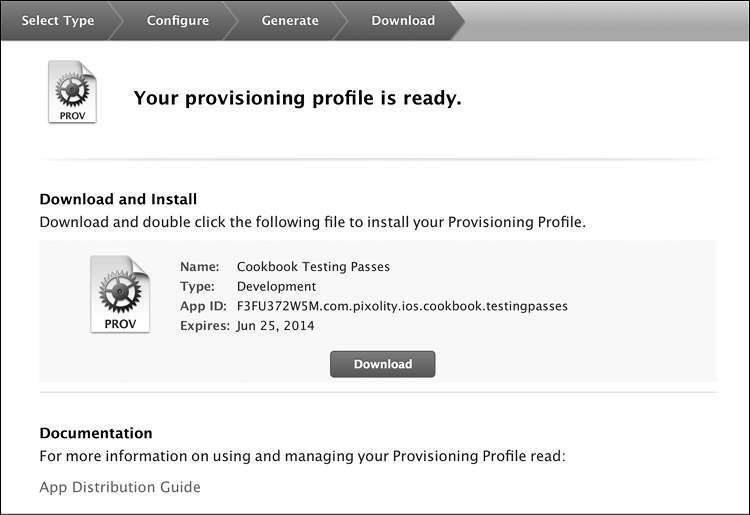Click the PROV icon beside the ready heading
This screenshot has height=515, width=750.
click(x=72, y=92)
